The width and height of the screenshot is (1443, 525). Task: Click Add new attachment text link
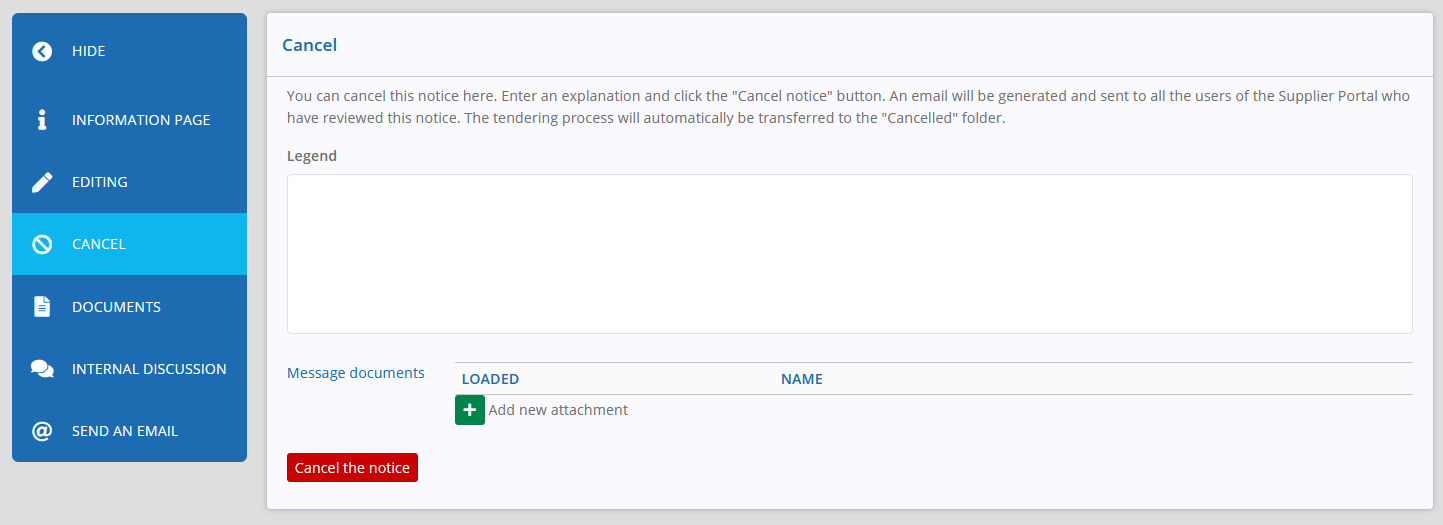[558, 410]
